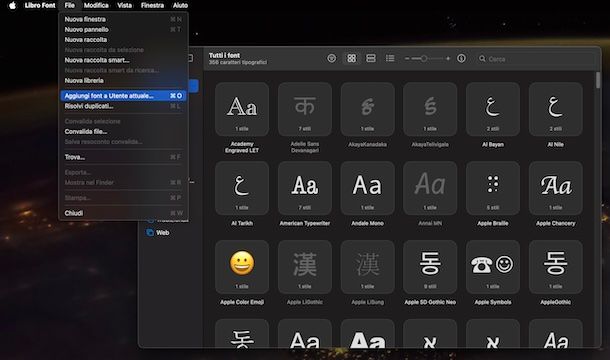Click the minus size decrease icon
610x360 pixels.
(x=407, y=58)
